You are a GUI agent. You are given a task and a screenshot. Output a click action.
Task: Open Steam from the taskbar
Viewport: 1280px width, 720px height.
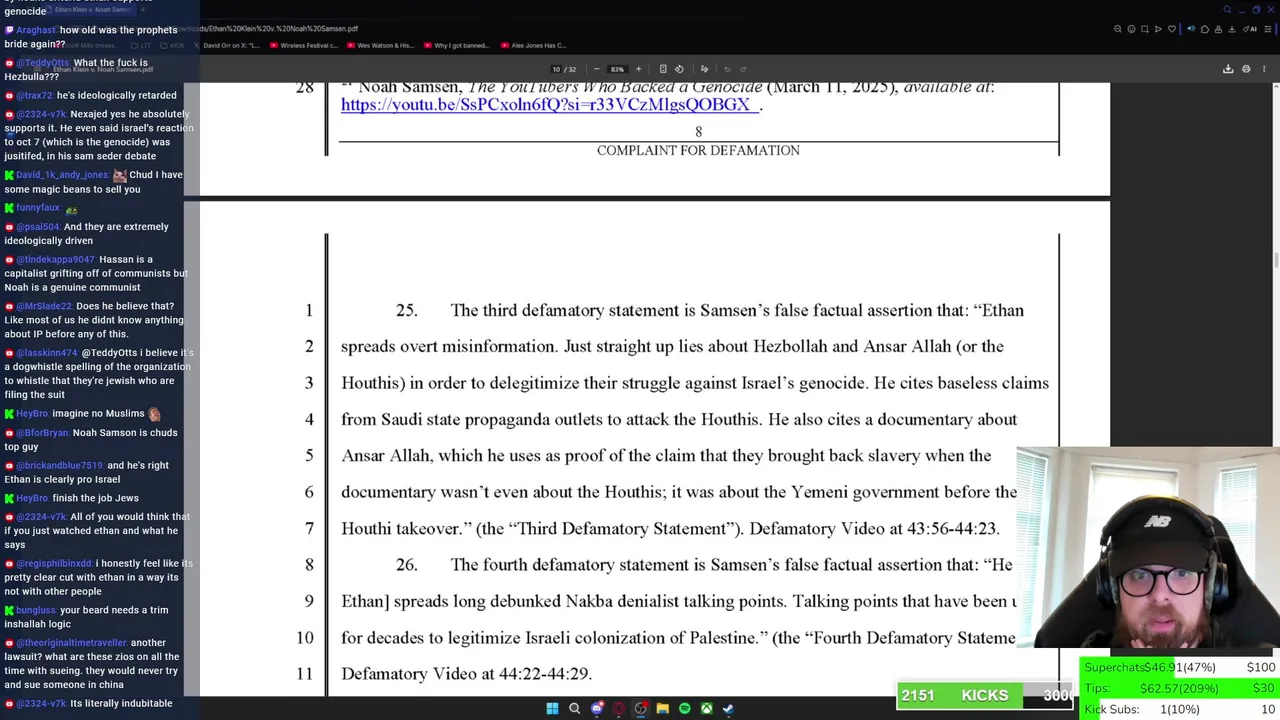(728, 709)
